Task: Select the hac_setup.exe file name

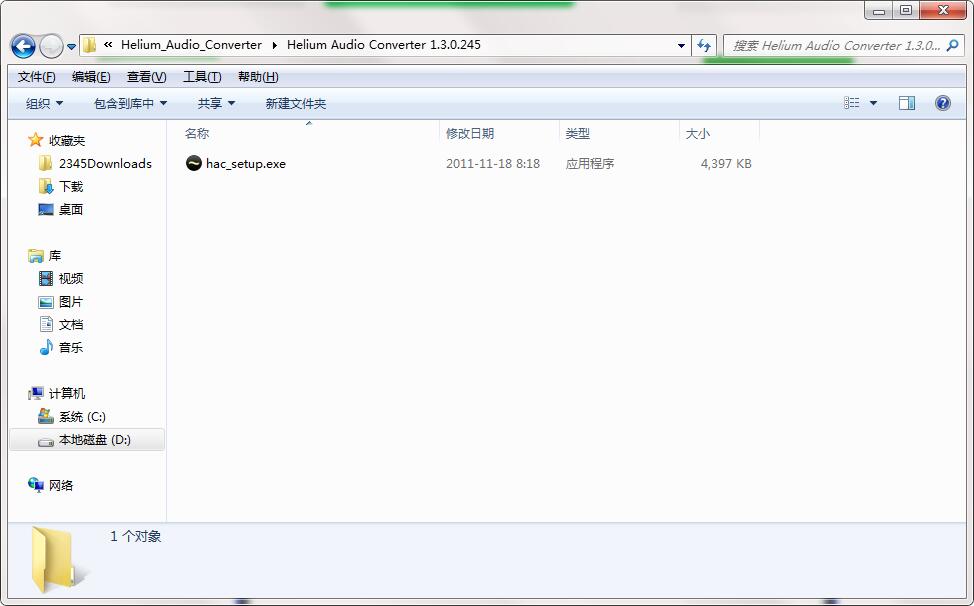Action: (x=246, y=164)
